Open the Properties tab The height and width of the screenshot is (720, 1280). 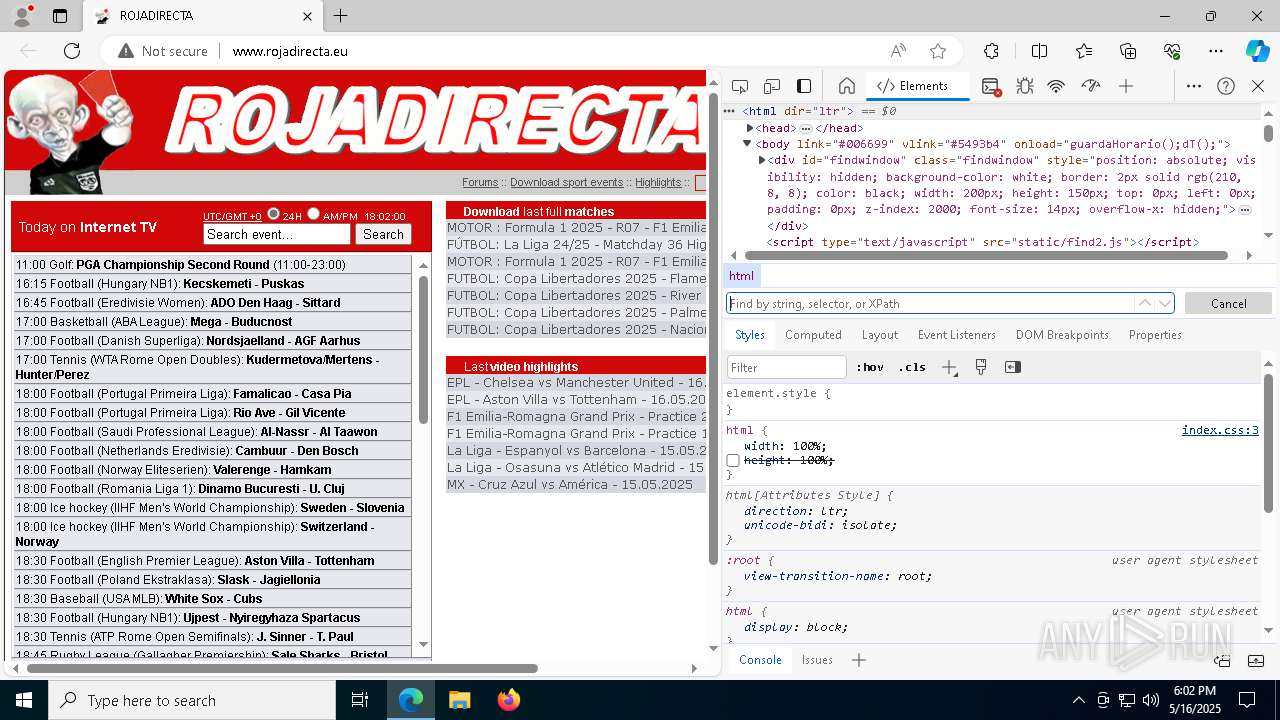click(x=1155, y=335)
